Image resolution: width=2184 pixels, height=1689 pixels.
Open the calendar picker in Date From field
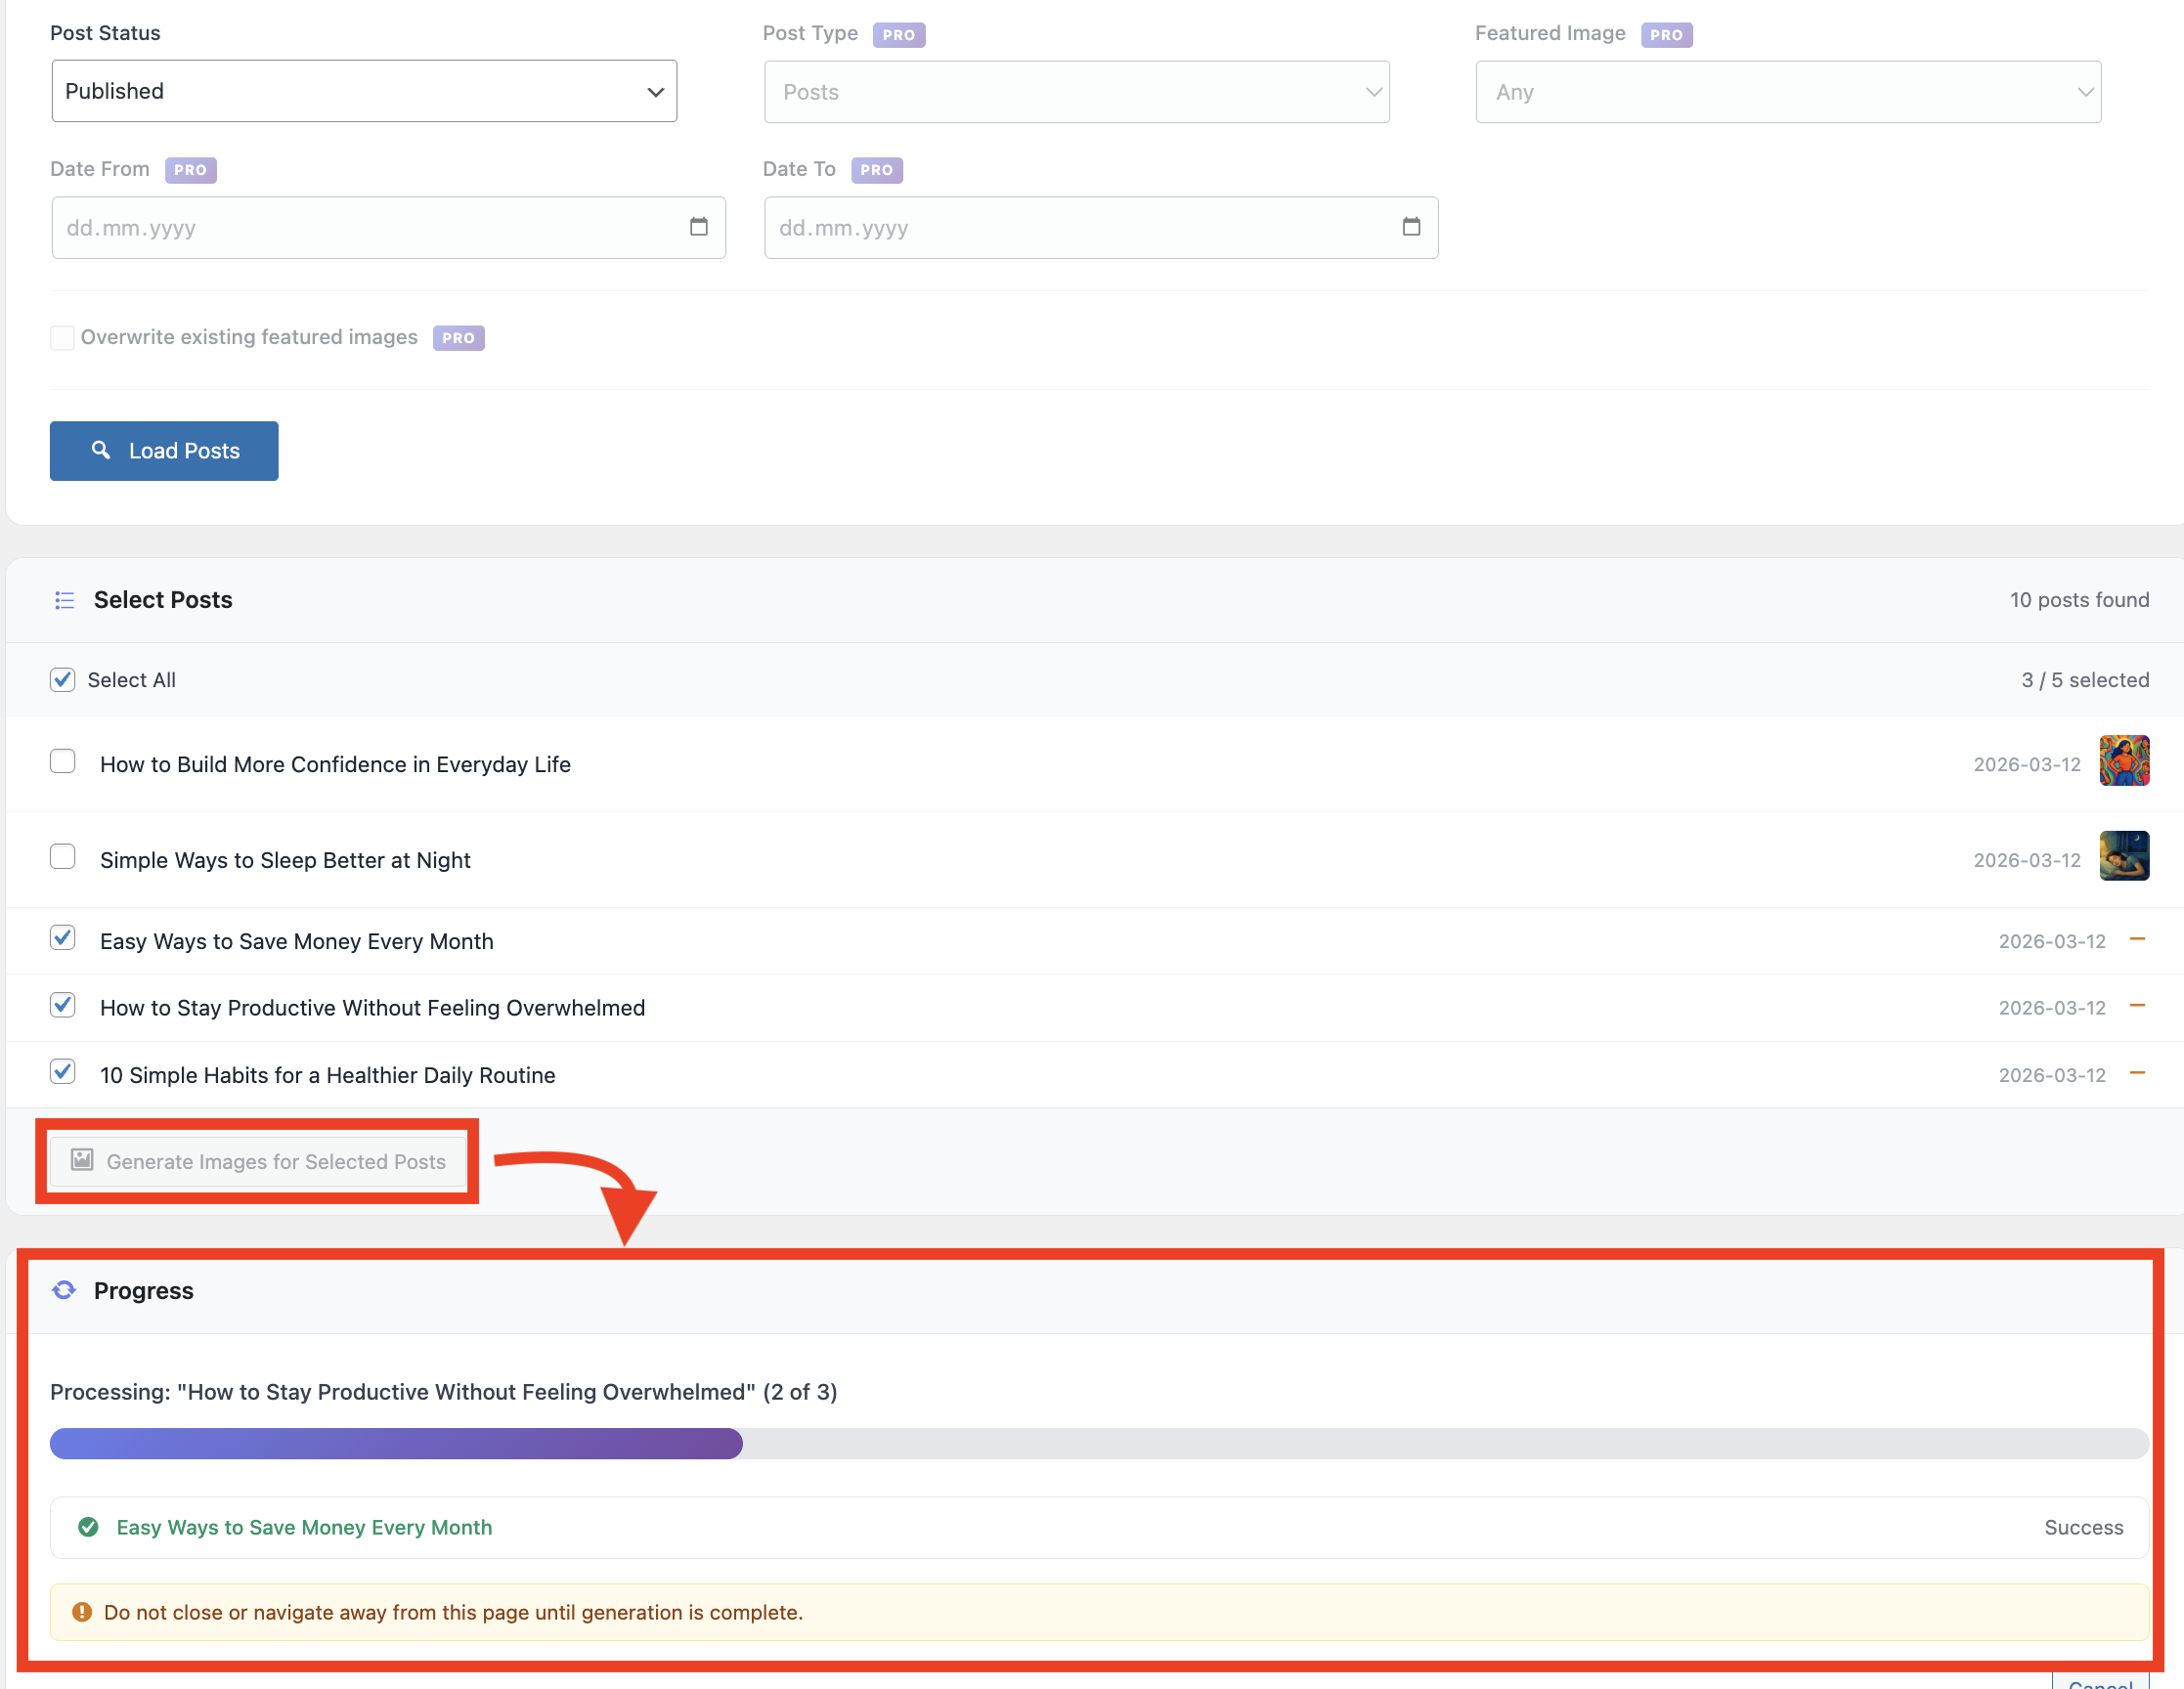tap(698, 227)
